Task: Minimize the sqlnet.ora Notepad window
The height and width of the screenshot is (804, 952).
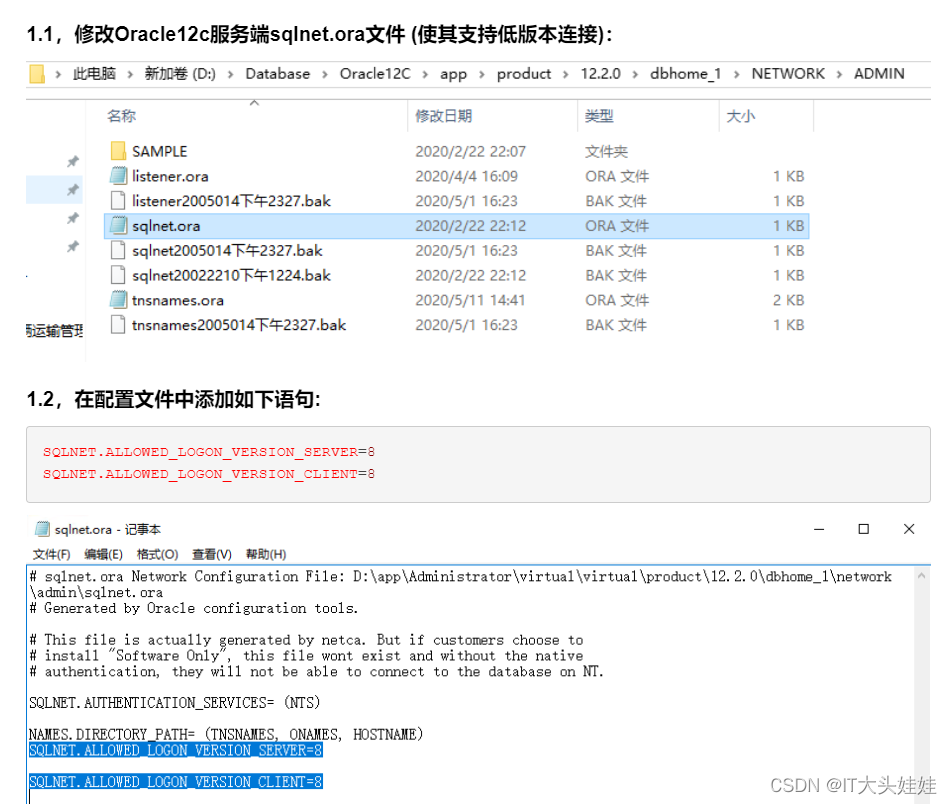Action: tap(819, 530)
